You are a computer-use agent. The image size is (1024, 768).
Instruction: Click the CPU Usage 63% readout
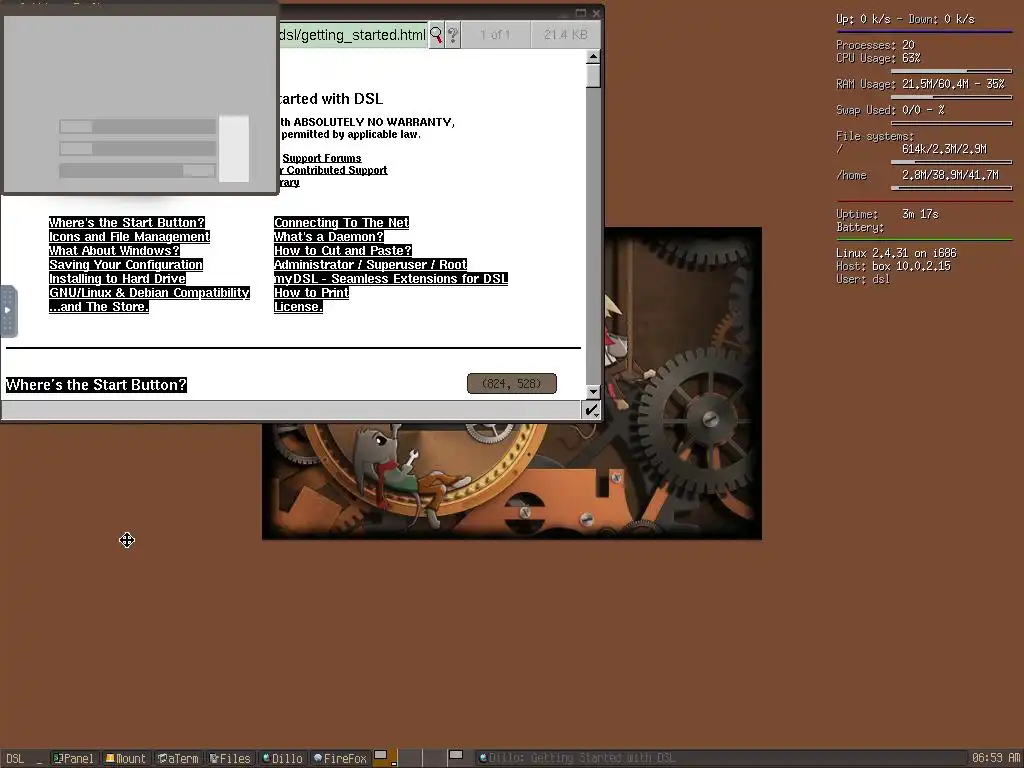pos(878,58)
